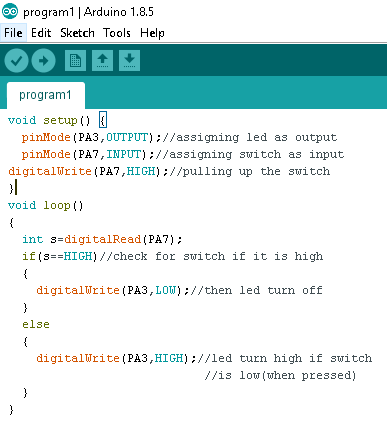
Task: Click the Verify checkmark button
Action: [16, 60]
